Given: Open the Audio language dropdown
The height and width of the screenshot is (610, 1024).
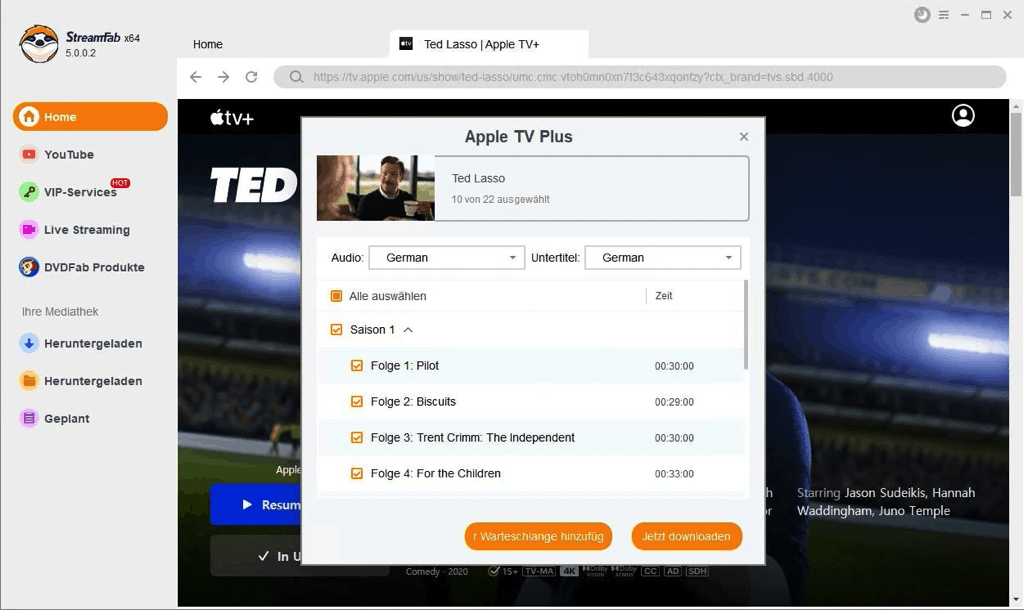Looking at the screenshot, I should (446, 258).
